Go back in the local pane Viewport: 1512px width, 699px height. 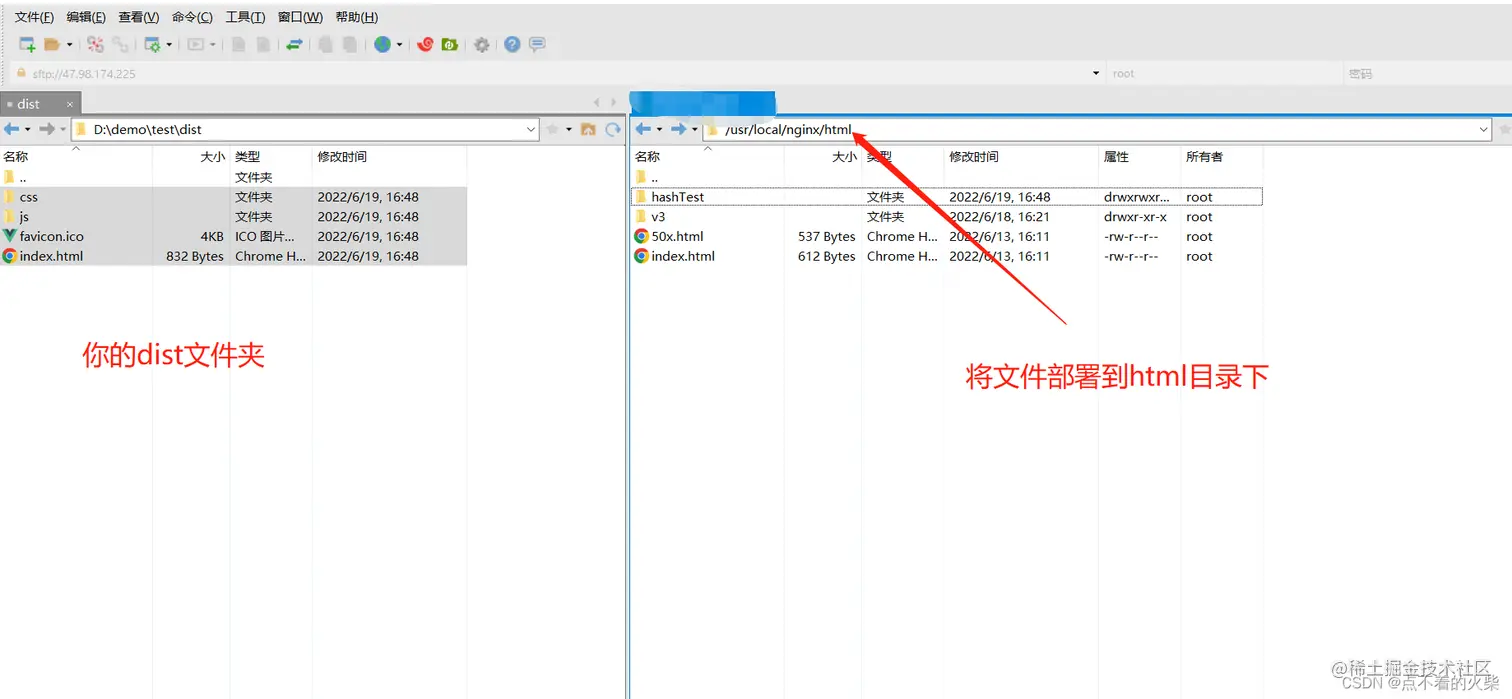(12, 129)
